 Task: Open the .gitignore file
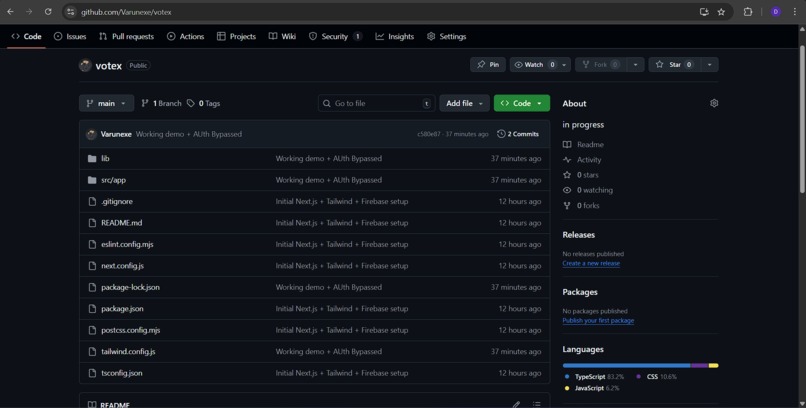tap(117, 201)
